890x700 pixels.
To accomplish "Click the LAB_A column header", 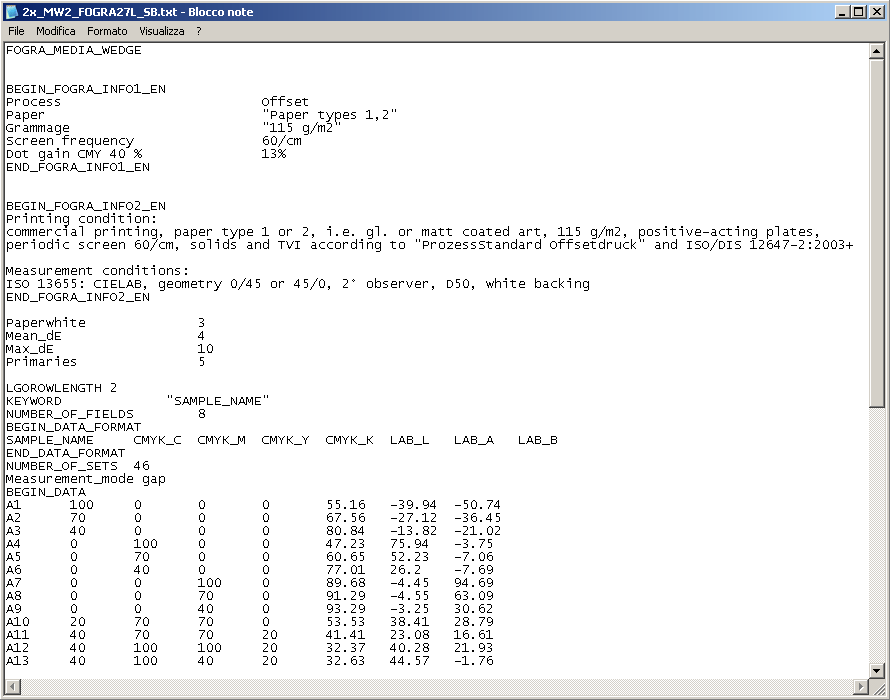I will click(x=474, y=440).
